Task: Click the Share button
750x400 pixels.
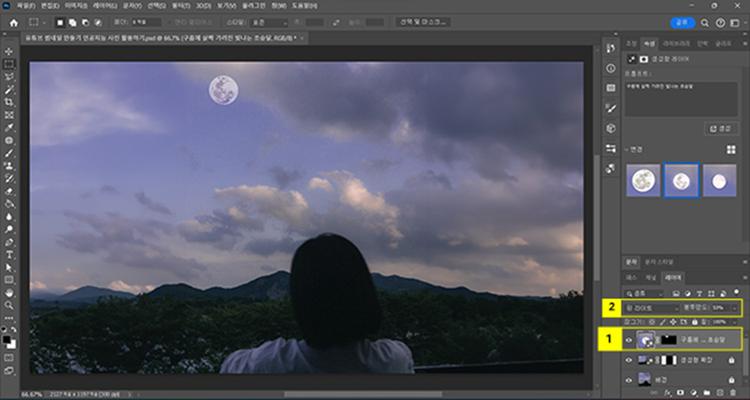Action: (x=683, y=22)
